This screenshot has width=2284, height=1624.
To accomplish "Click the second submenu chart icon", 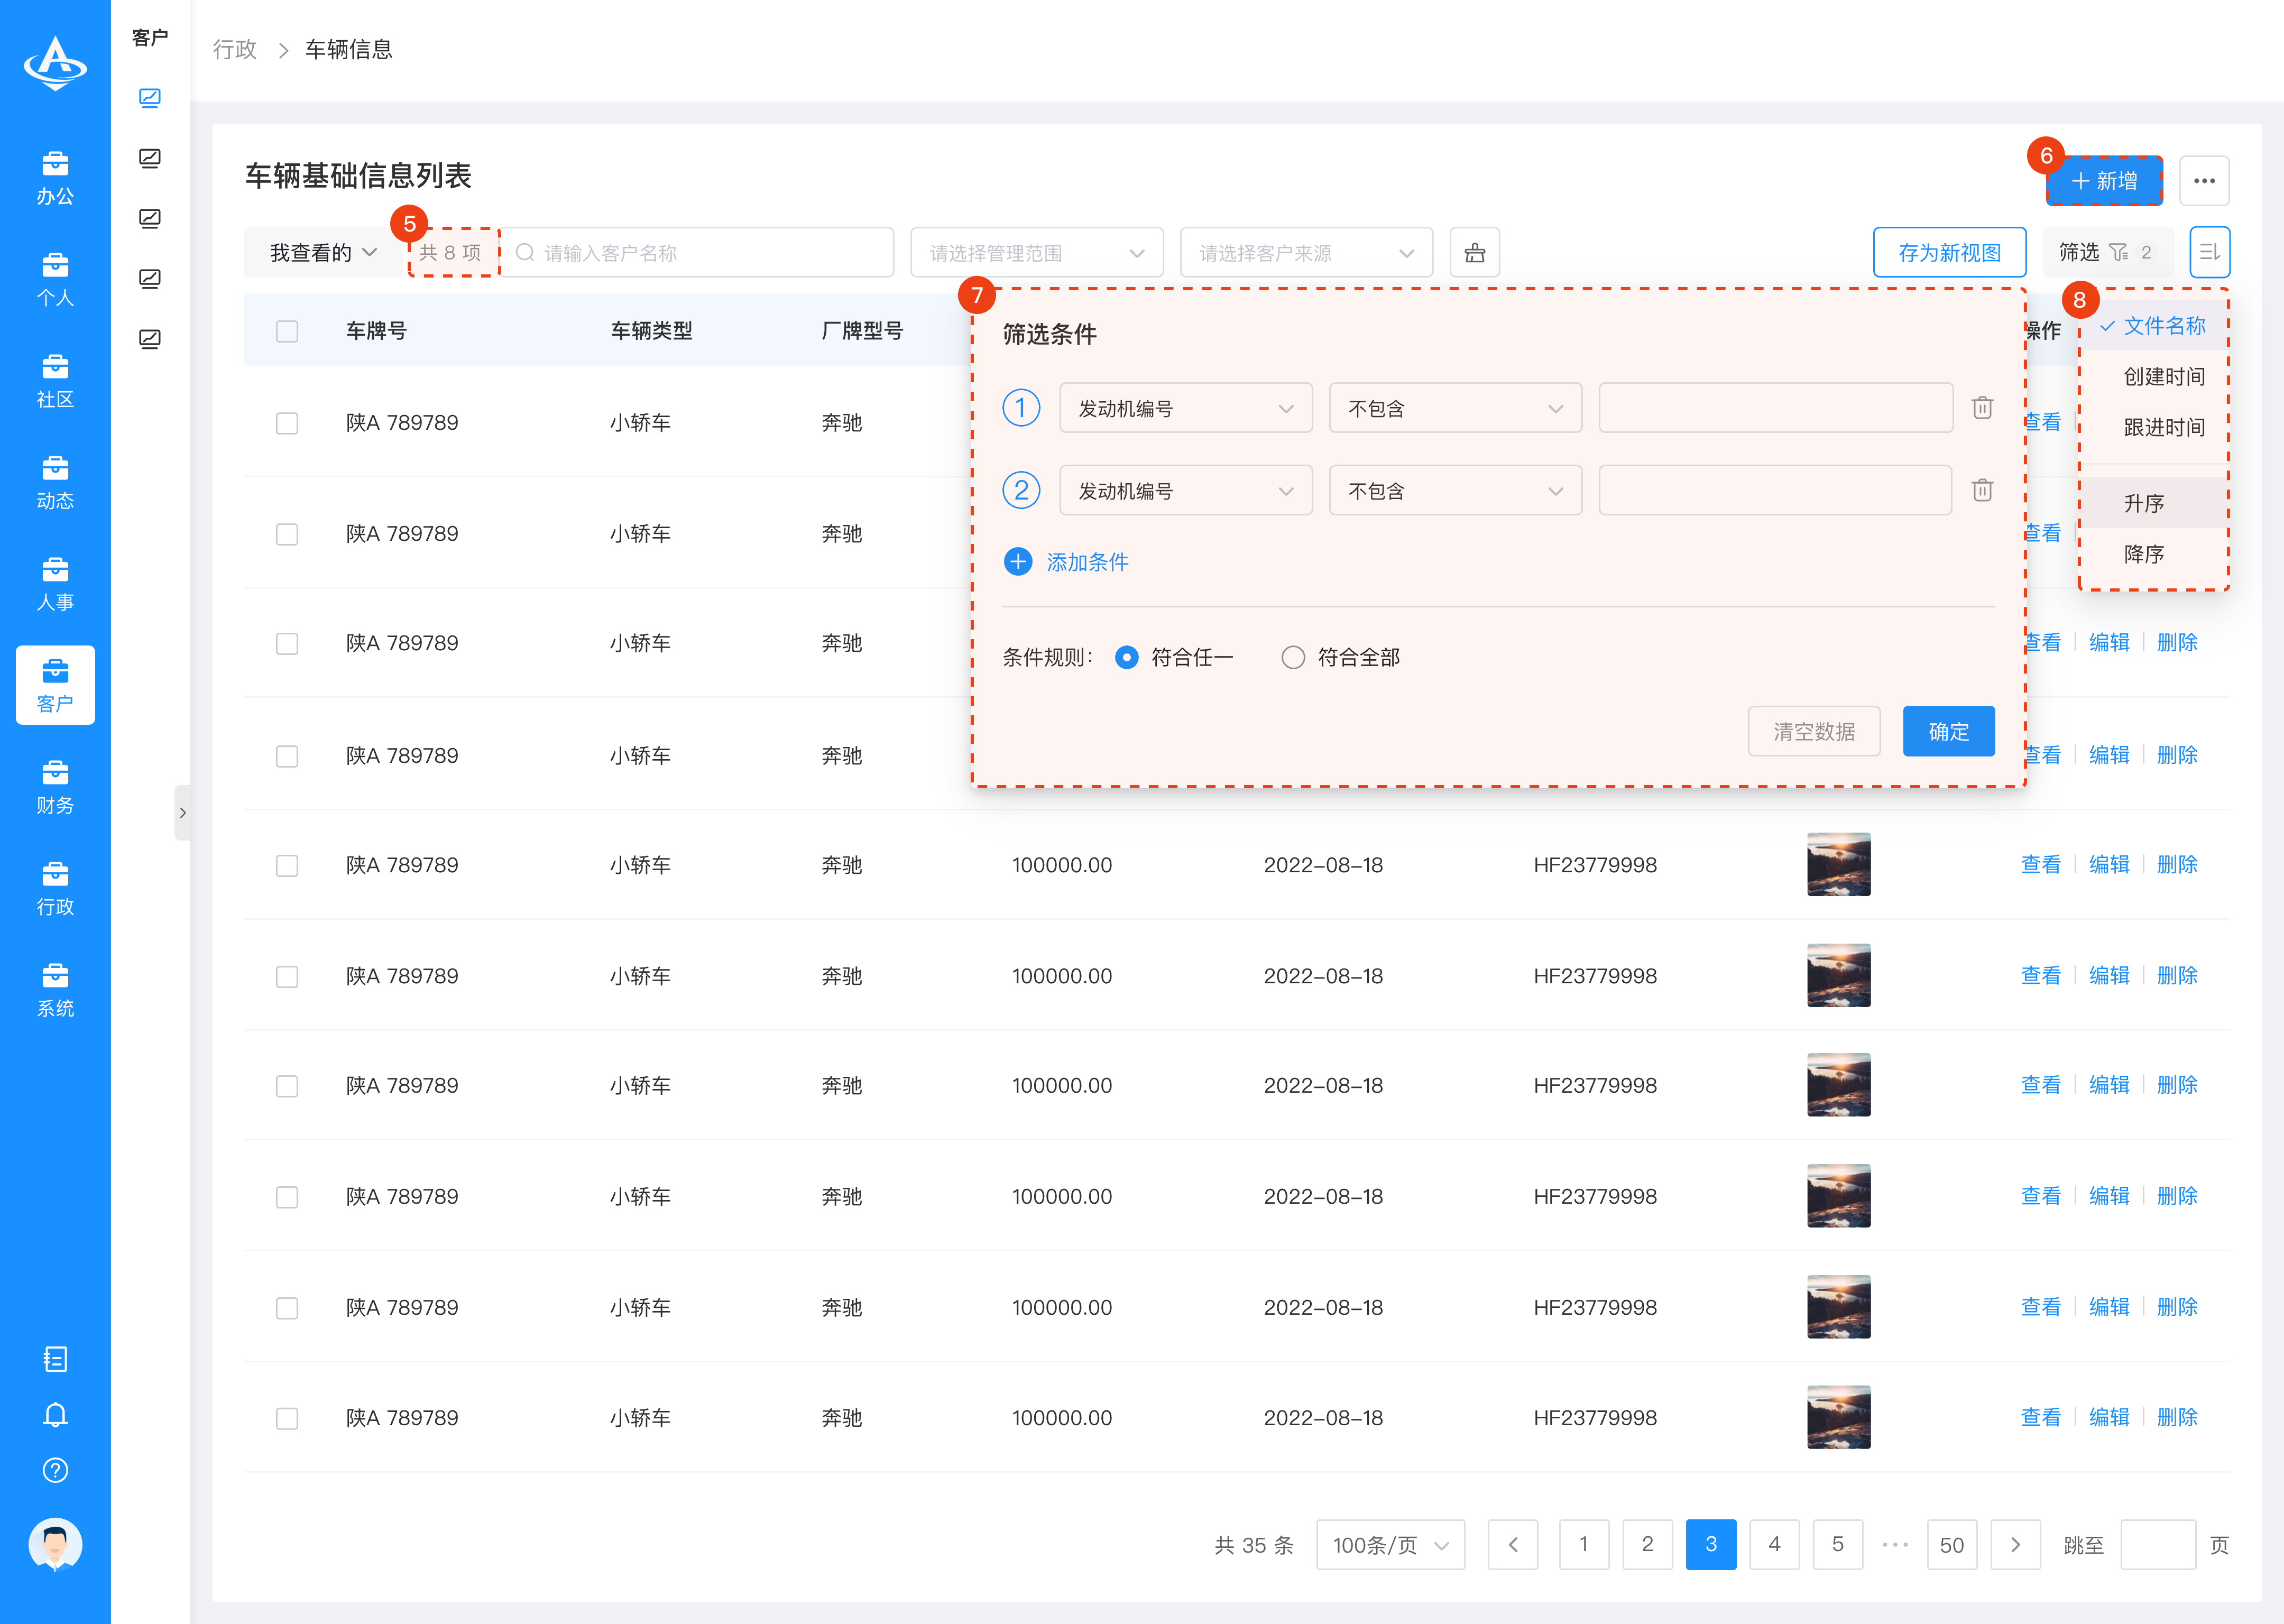I will [150, 158].
